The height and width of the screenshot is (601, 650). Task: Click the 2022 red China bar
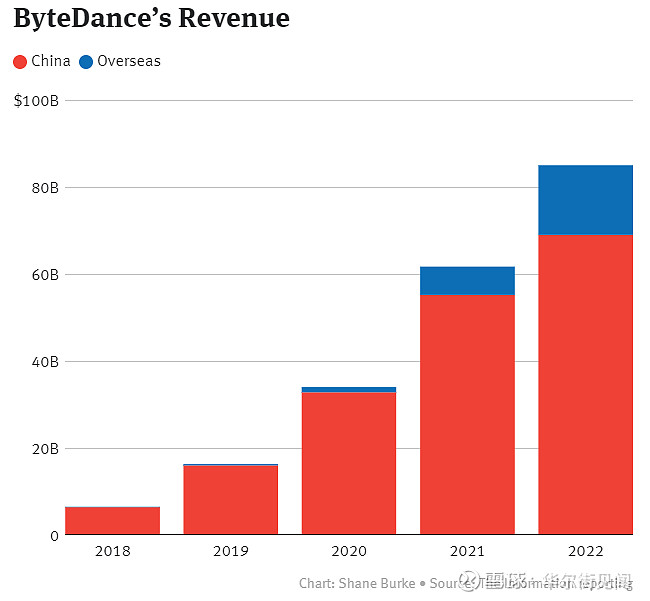(x=585, y=385)
